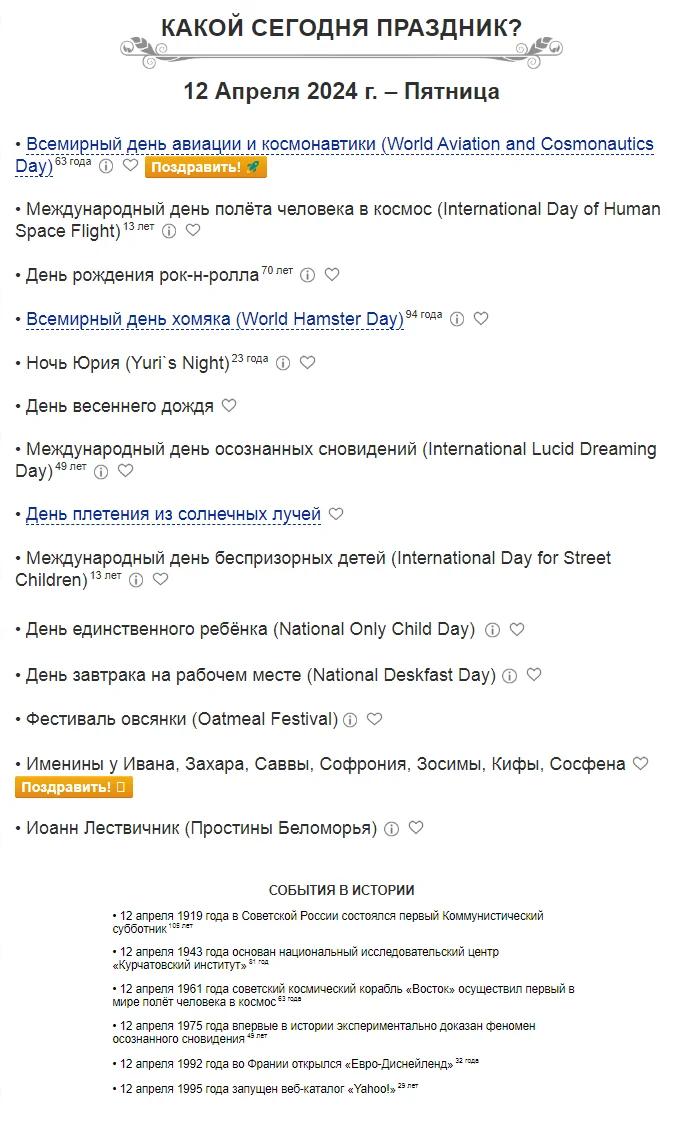Image resolution: width=683 pixels, height=1122 pixels.
Task: Like День весеннего дождя with heart
Action: click(x=229, y=406)
